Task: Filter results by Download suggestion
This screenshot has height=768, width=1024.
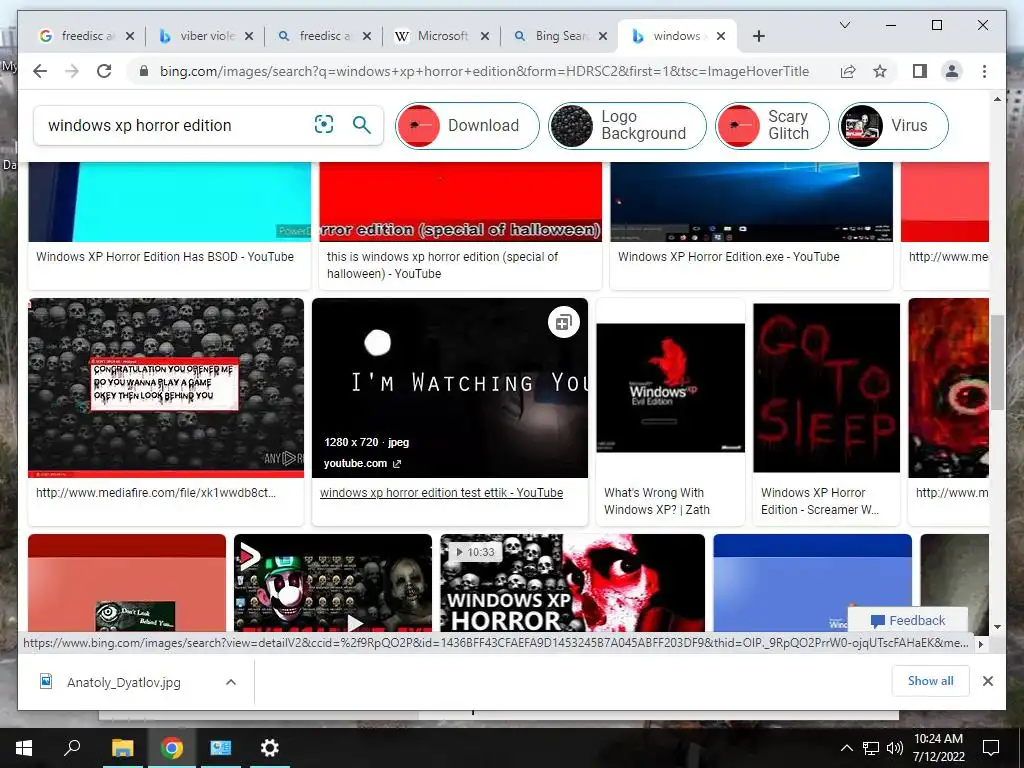Action: (468, 125)
